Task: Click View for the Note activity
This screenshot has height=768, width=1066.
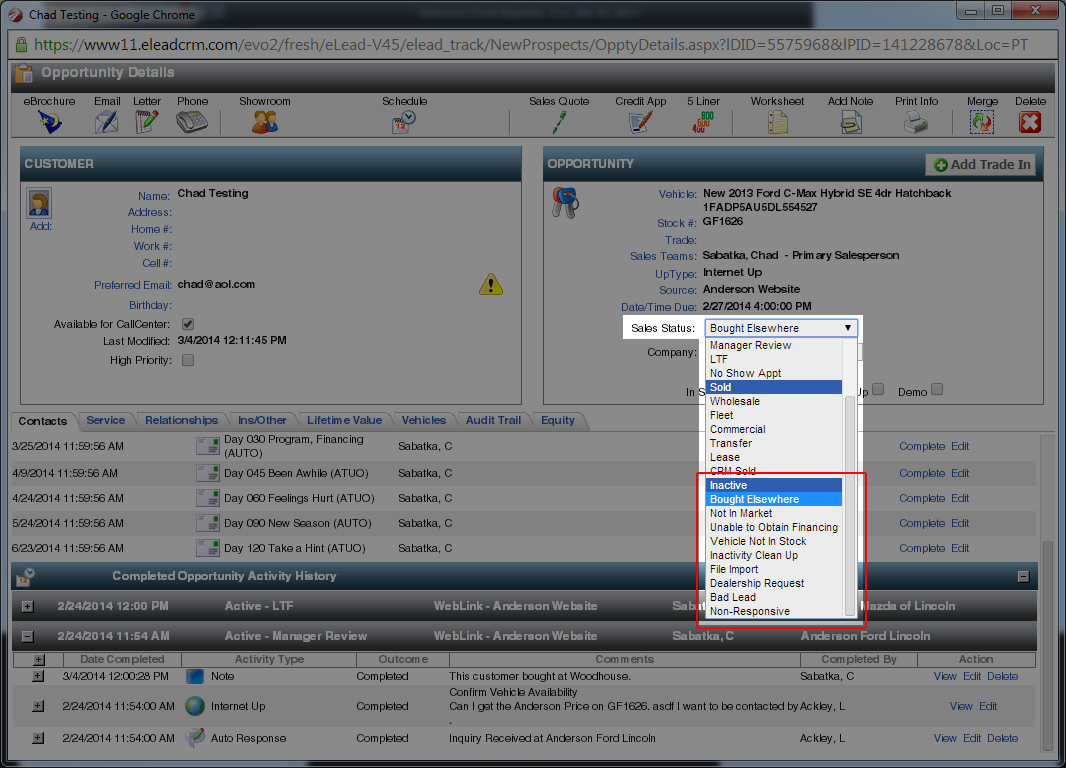Action: click(945, 676)
